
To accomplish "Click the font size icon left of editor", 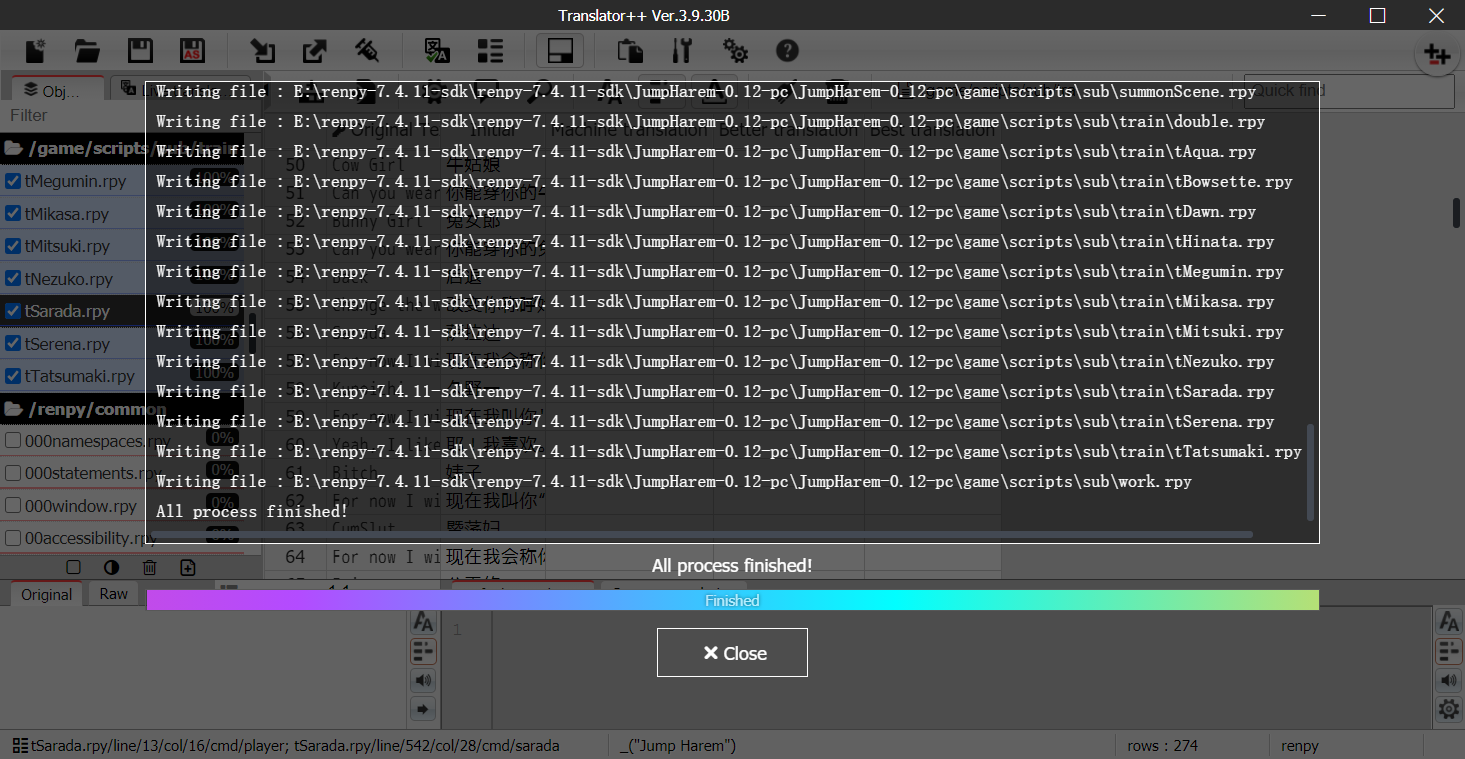I will pyautogui.click(x=423, y=621).
